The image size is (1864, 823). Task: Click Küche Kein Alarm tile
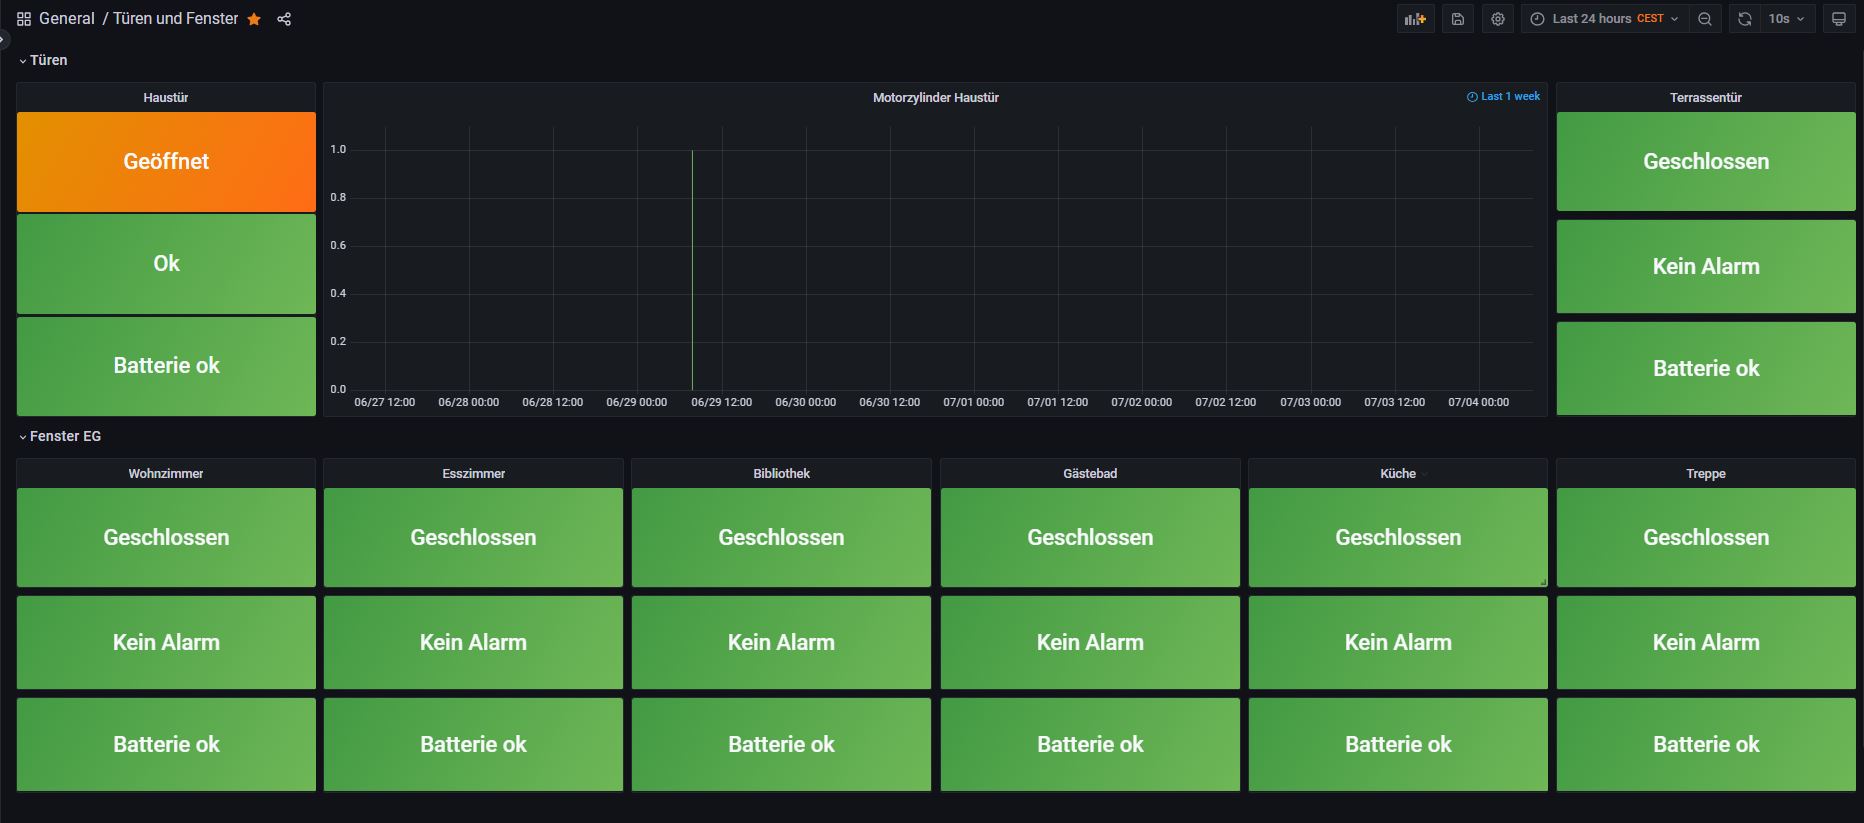[1398, 642]
